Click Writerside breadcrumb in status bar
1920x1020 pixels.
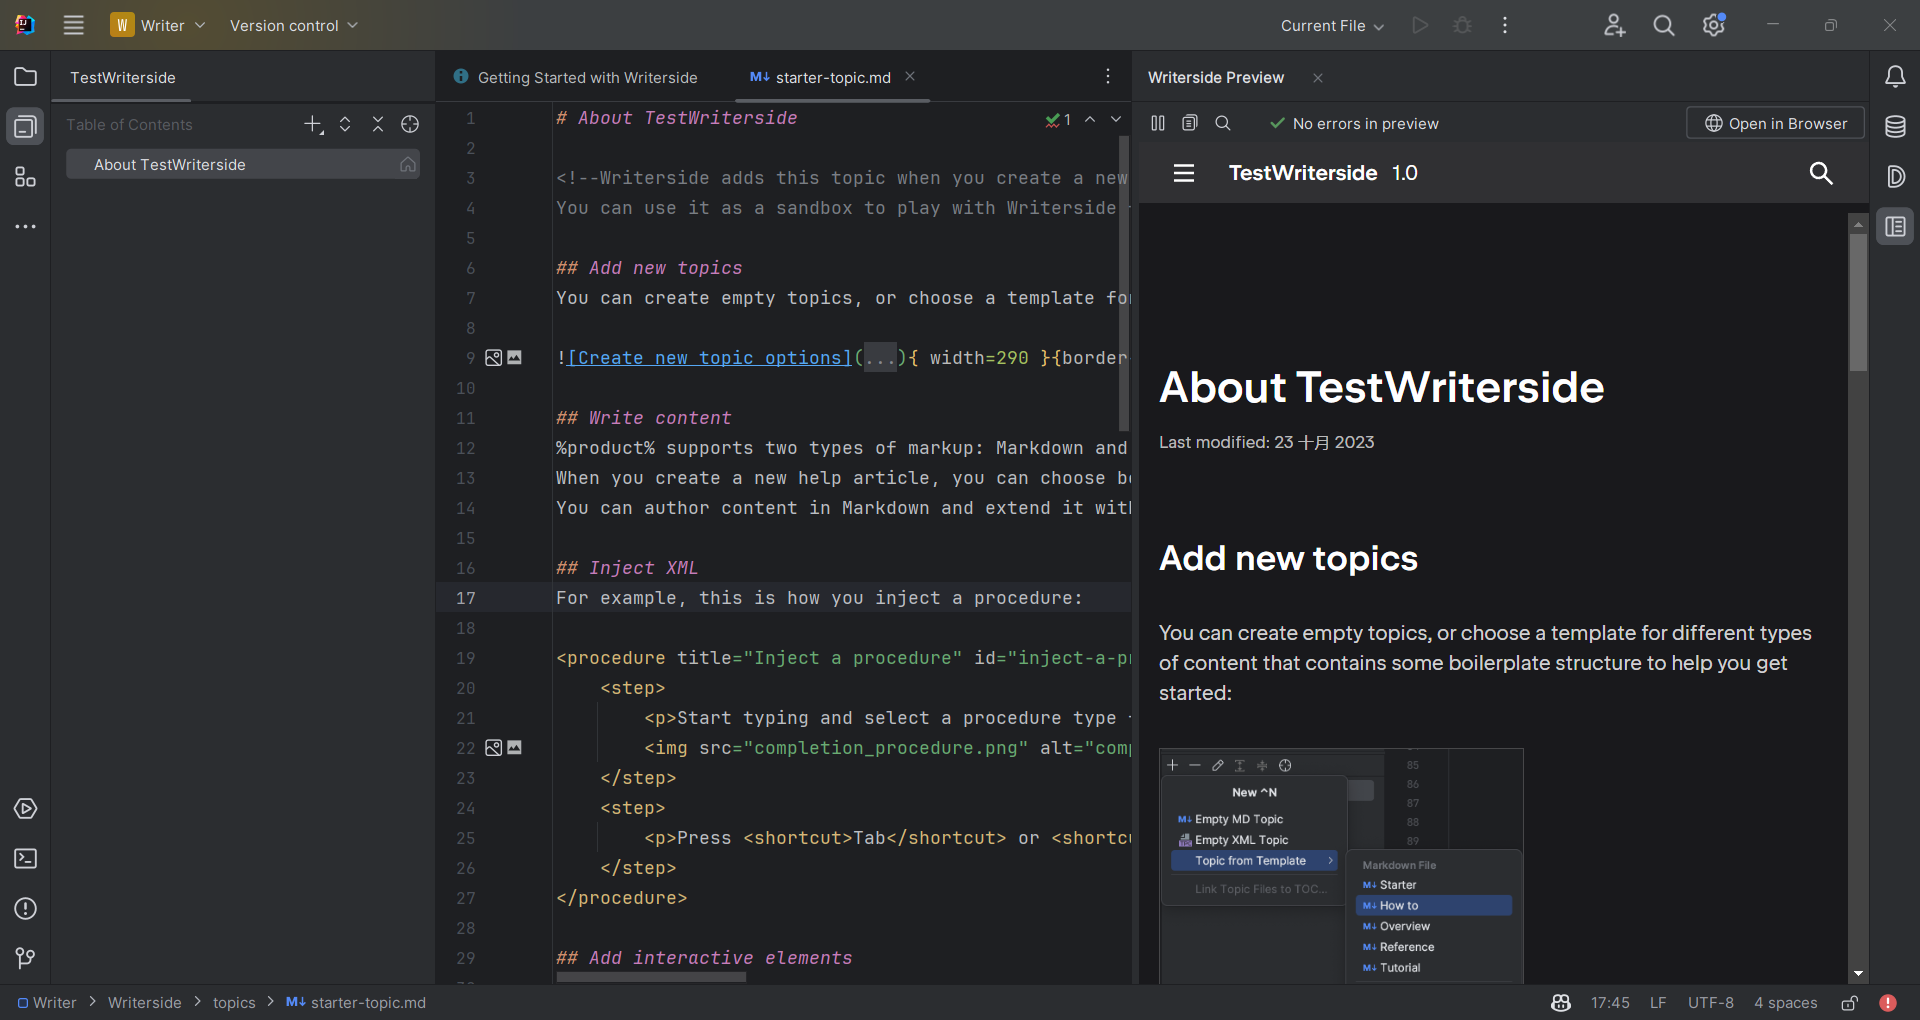pos(144,1002)
